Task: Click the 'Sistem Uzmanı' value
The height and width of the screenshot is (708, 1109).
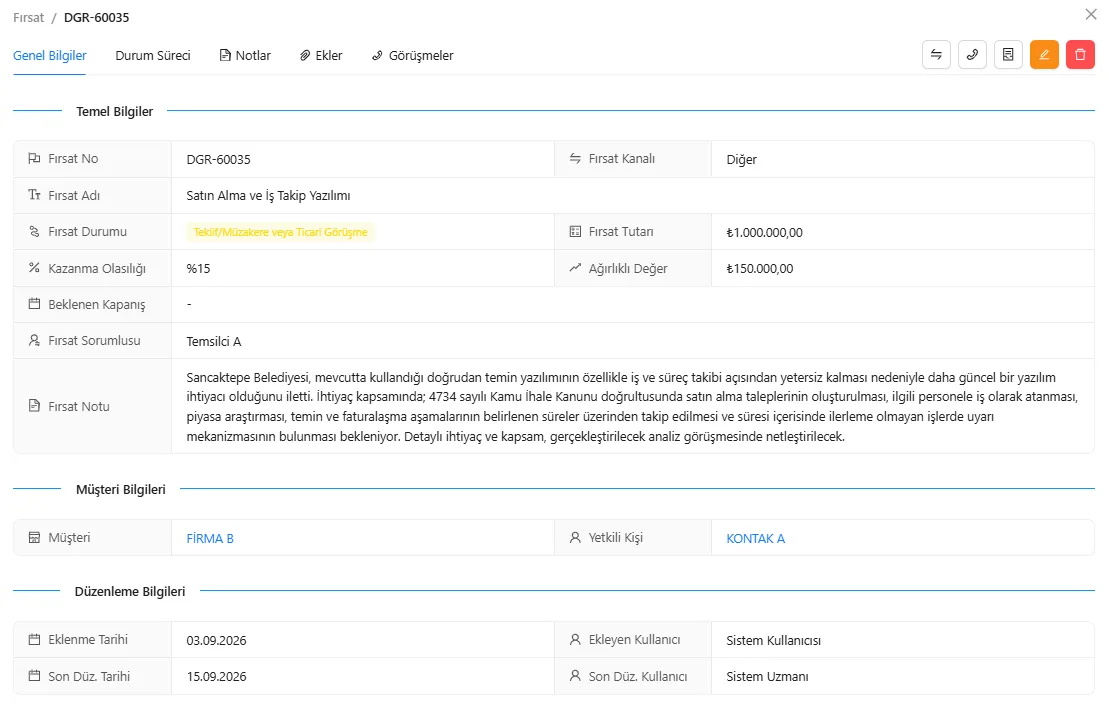Action: [767, 677]
